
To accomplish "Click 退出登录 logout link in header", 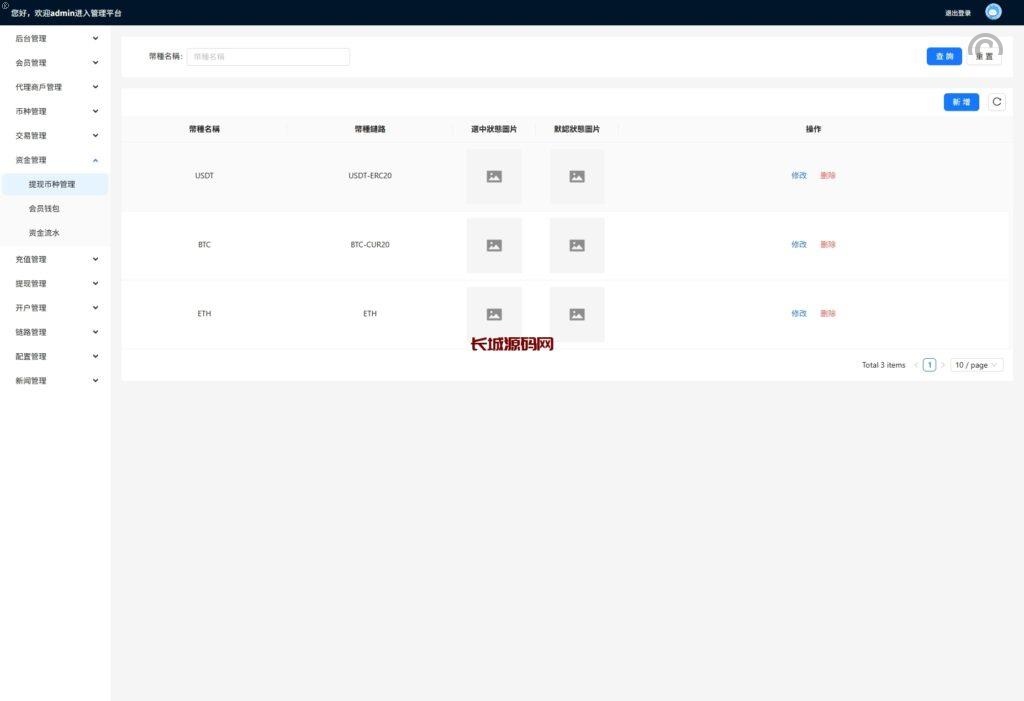I will point(957,13).
